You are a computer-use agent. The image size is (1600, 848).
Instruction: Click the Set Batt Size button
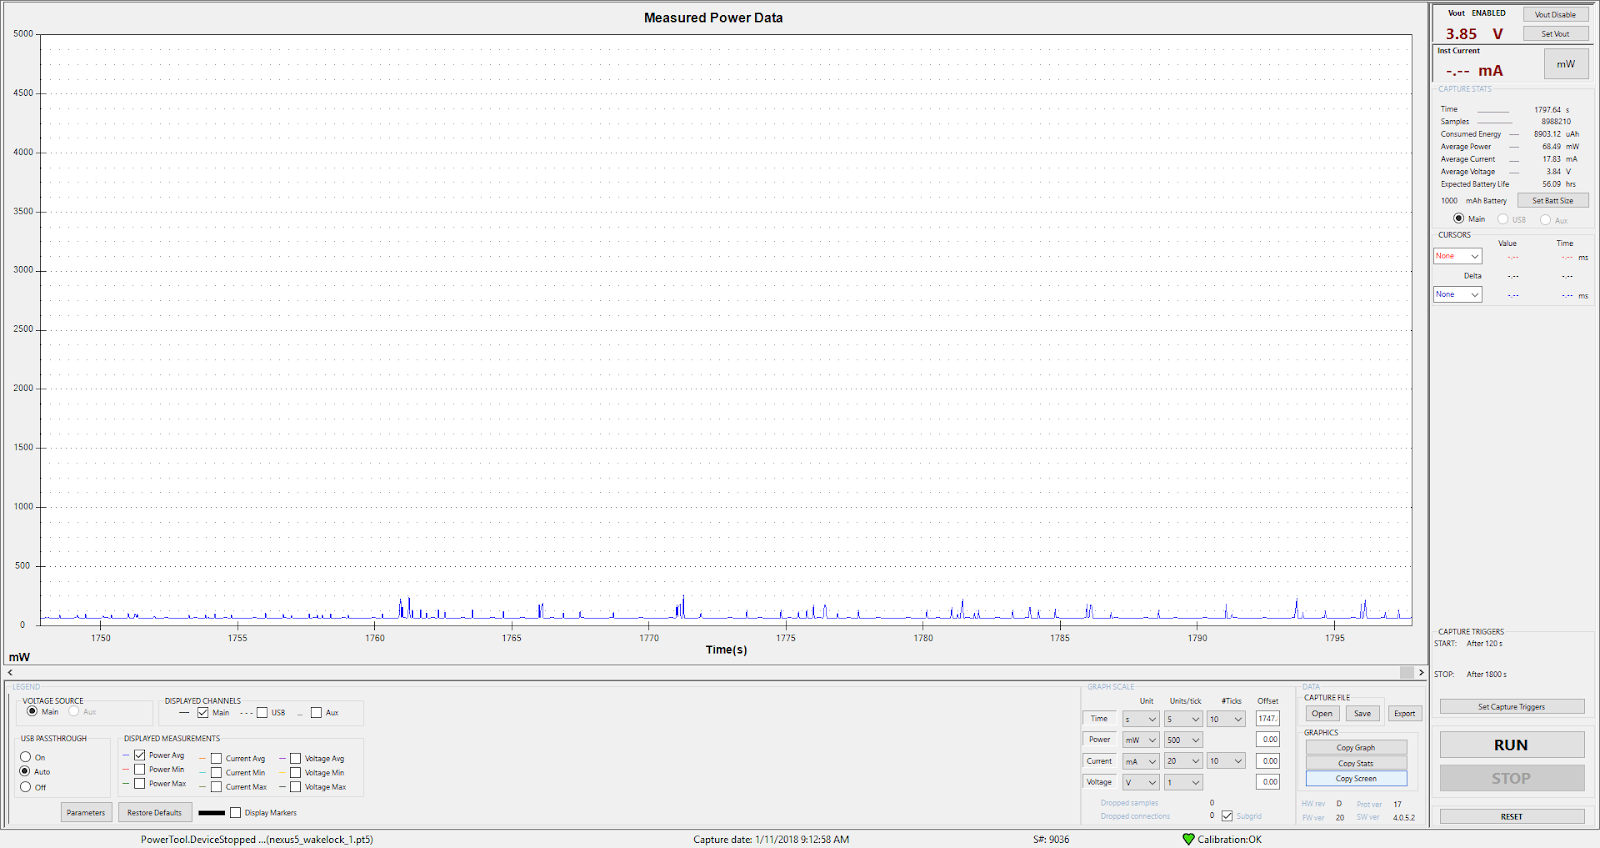coord(1552,200)
